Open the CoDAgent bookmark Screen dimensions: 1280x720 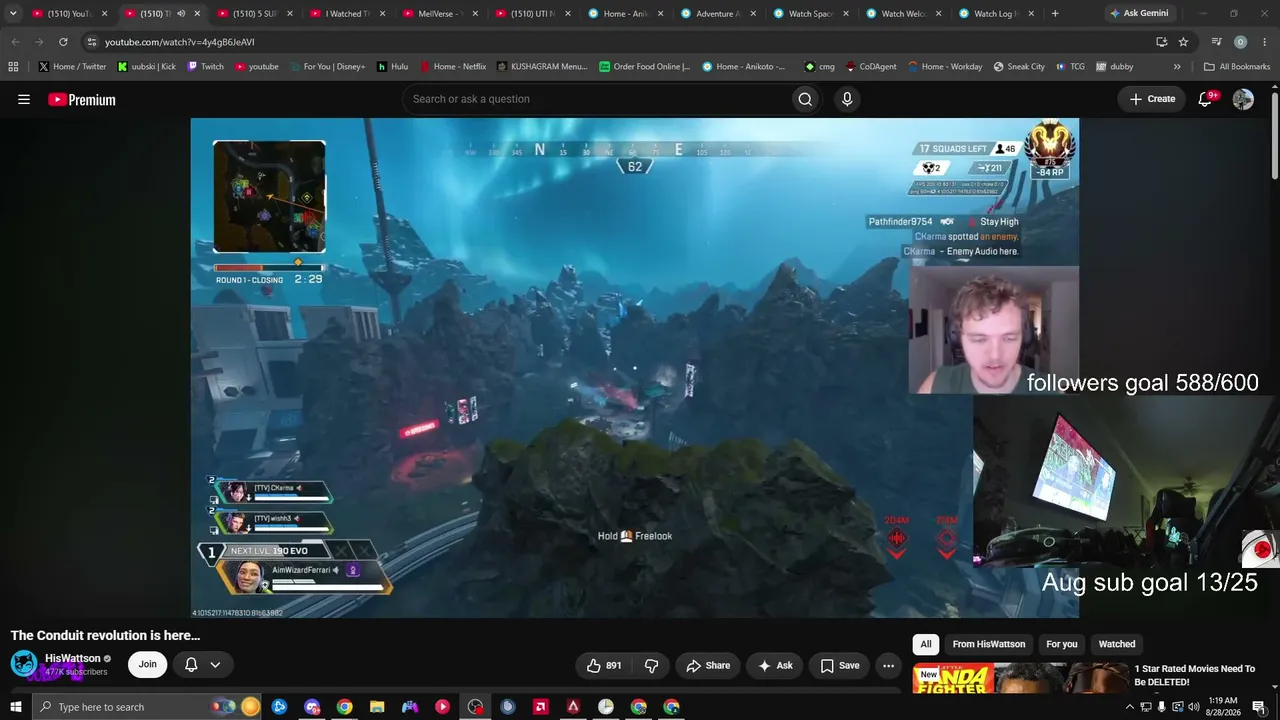click(x=871, y=67)
